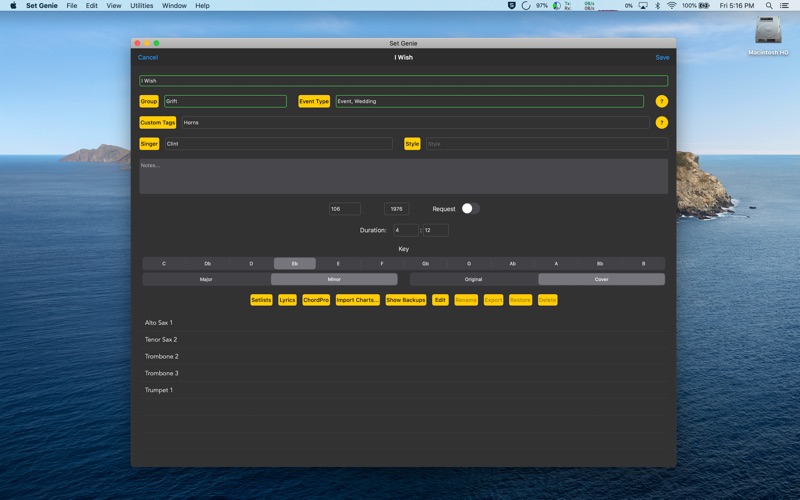Open the Wi-Fi status menu icon

coord(671,6)
